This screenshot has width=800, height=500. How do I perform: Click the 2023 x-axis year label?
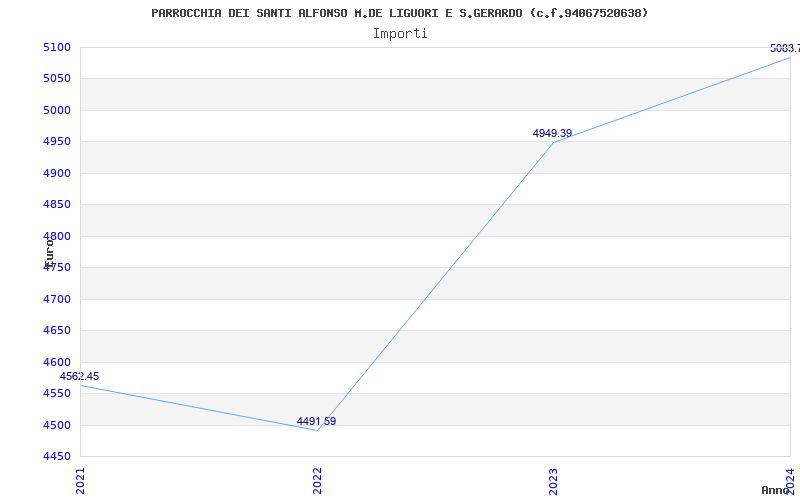(x=553, y=479)
